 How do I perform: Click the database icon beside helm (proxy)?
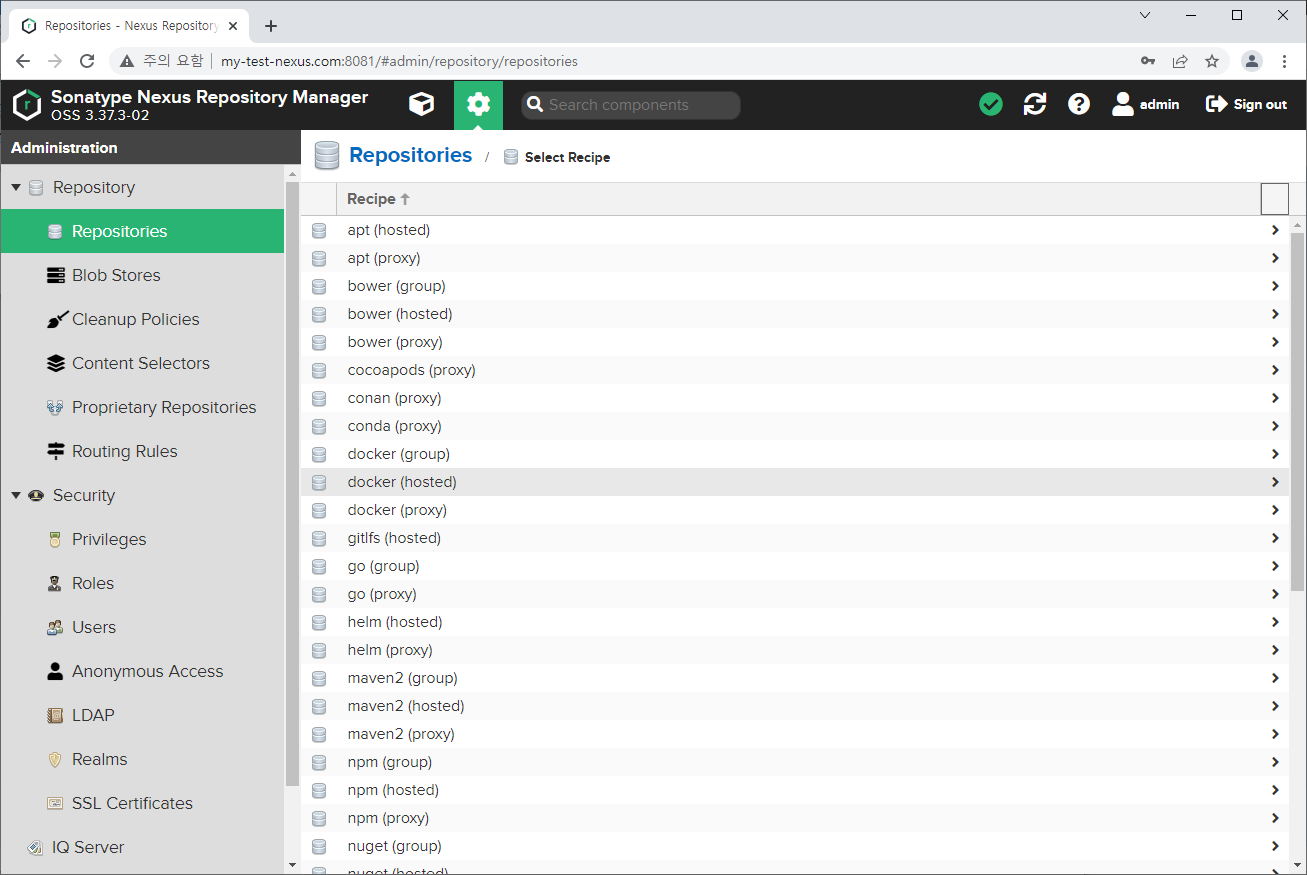[x=319, y=650]
